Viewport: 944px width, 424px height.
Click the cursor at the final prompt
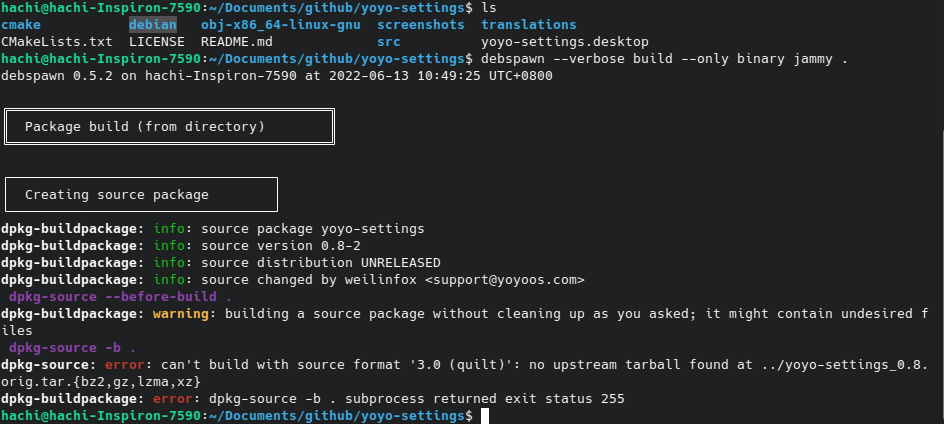[485, 416]
